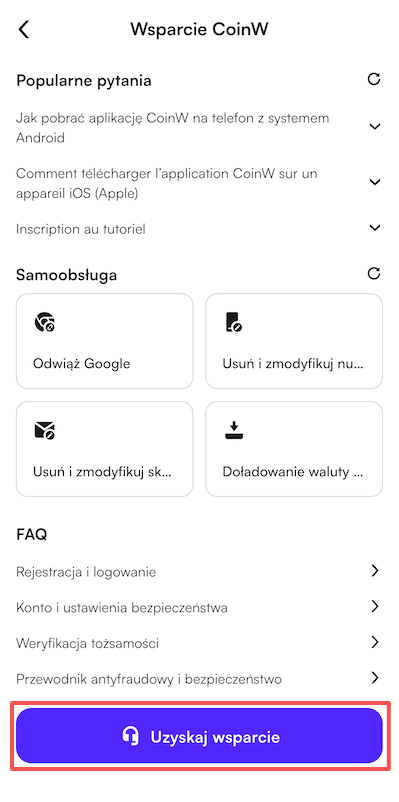The width and height of the screenshot is (399, 802).
Task: Open Konto i ustawienia bezpieczeństwa FAQ
Action: [199, 608]
